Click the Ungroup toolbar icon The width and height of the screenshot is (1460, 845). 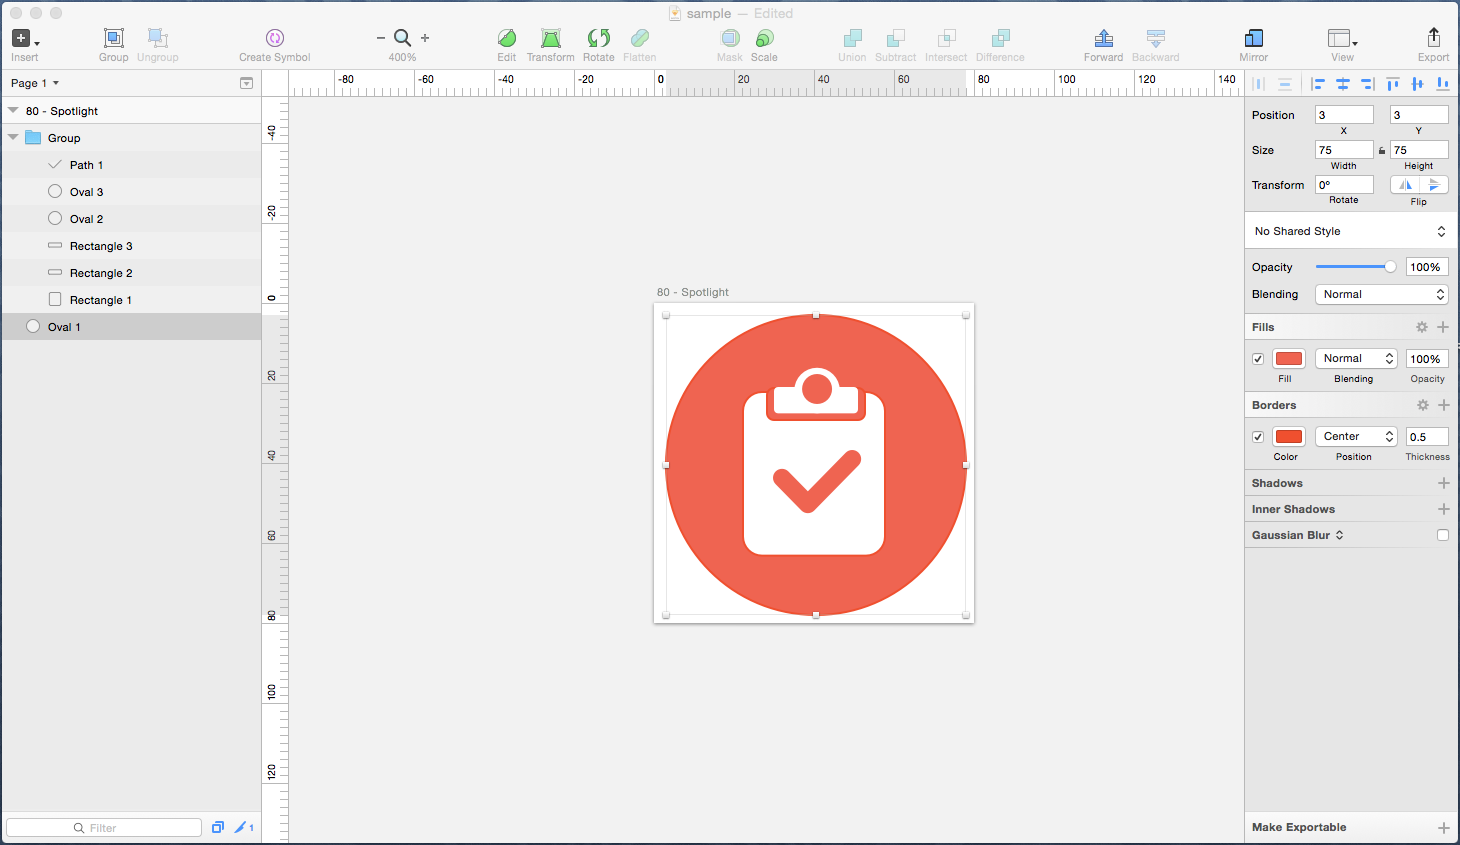[157, 38]
